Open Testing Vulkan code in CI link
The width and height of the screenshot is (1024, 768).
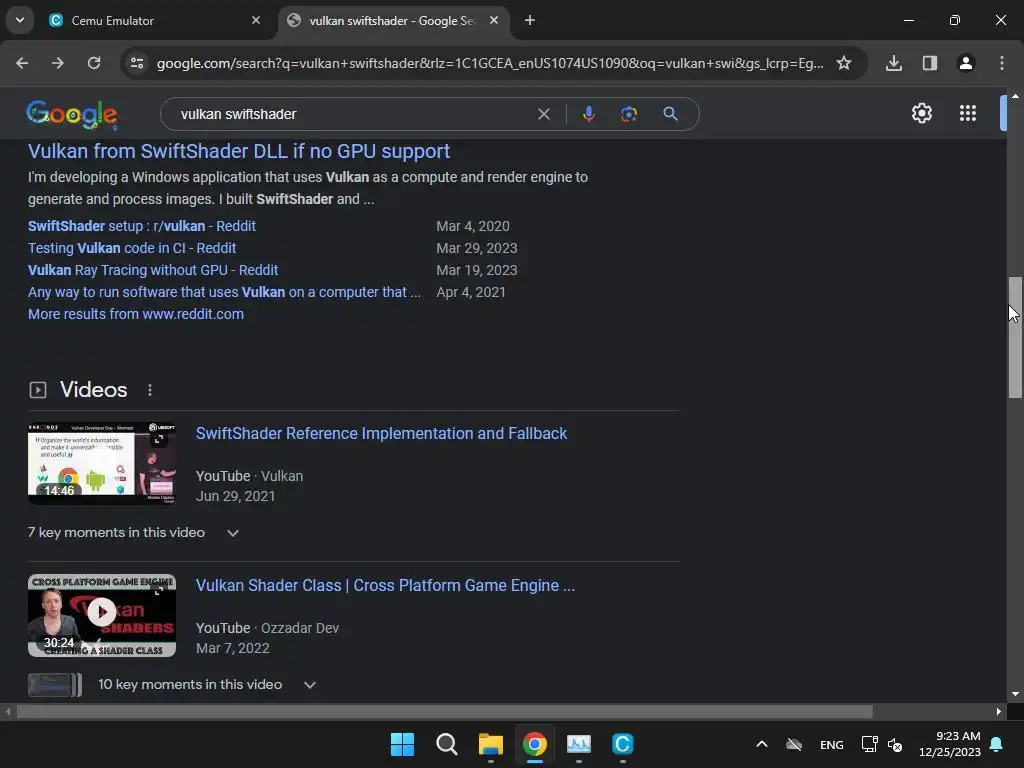pos(132,248)
